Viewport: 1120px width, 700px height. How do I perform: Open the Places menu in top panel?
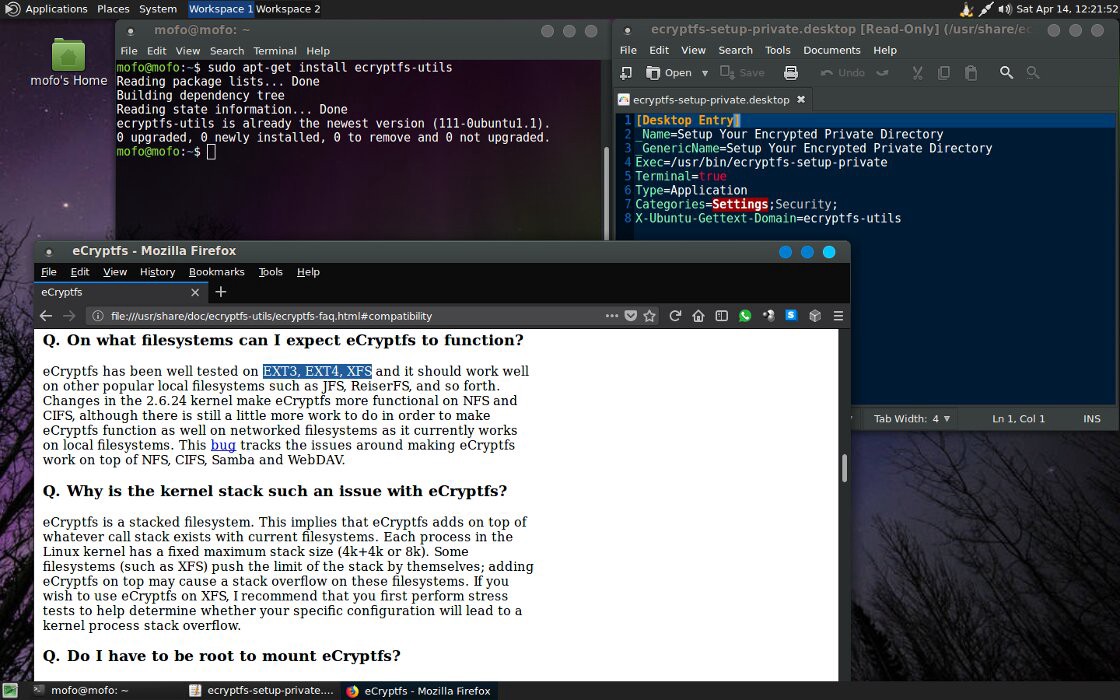coord(113,9)
